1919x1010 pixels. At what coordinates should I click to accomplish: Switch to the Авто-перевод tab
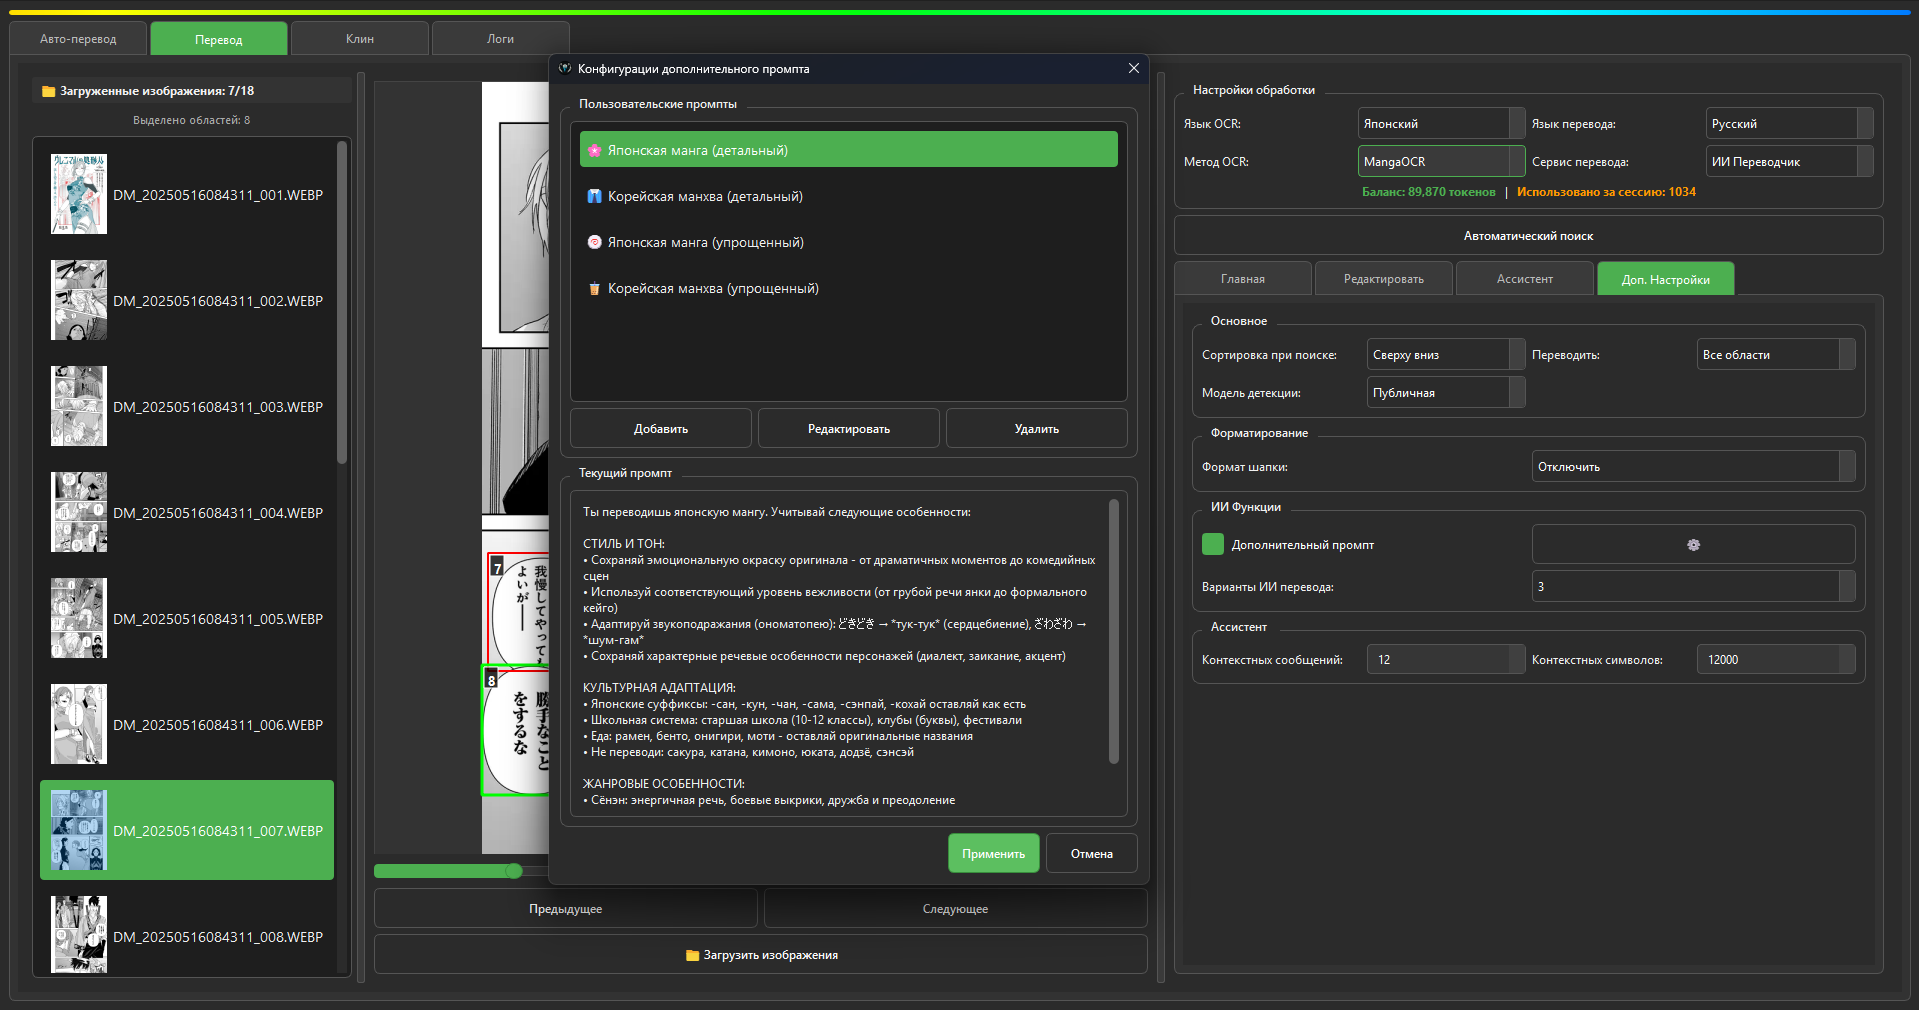pyautogui.click(x=78, y=39)
